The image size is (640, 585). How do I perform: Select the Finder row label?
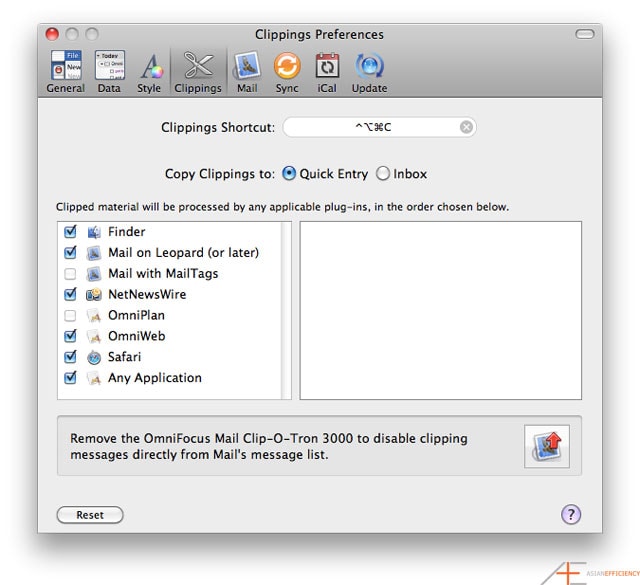127,232
